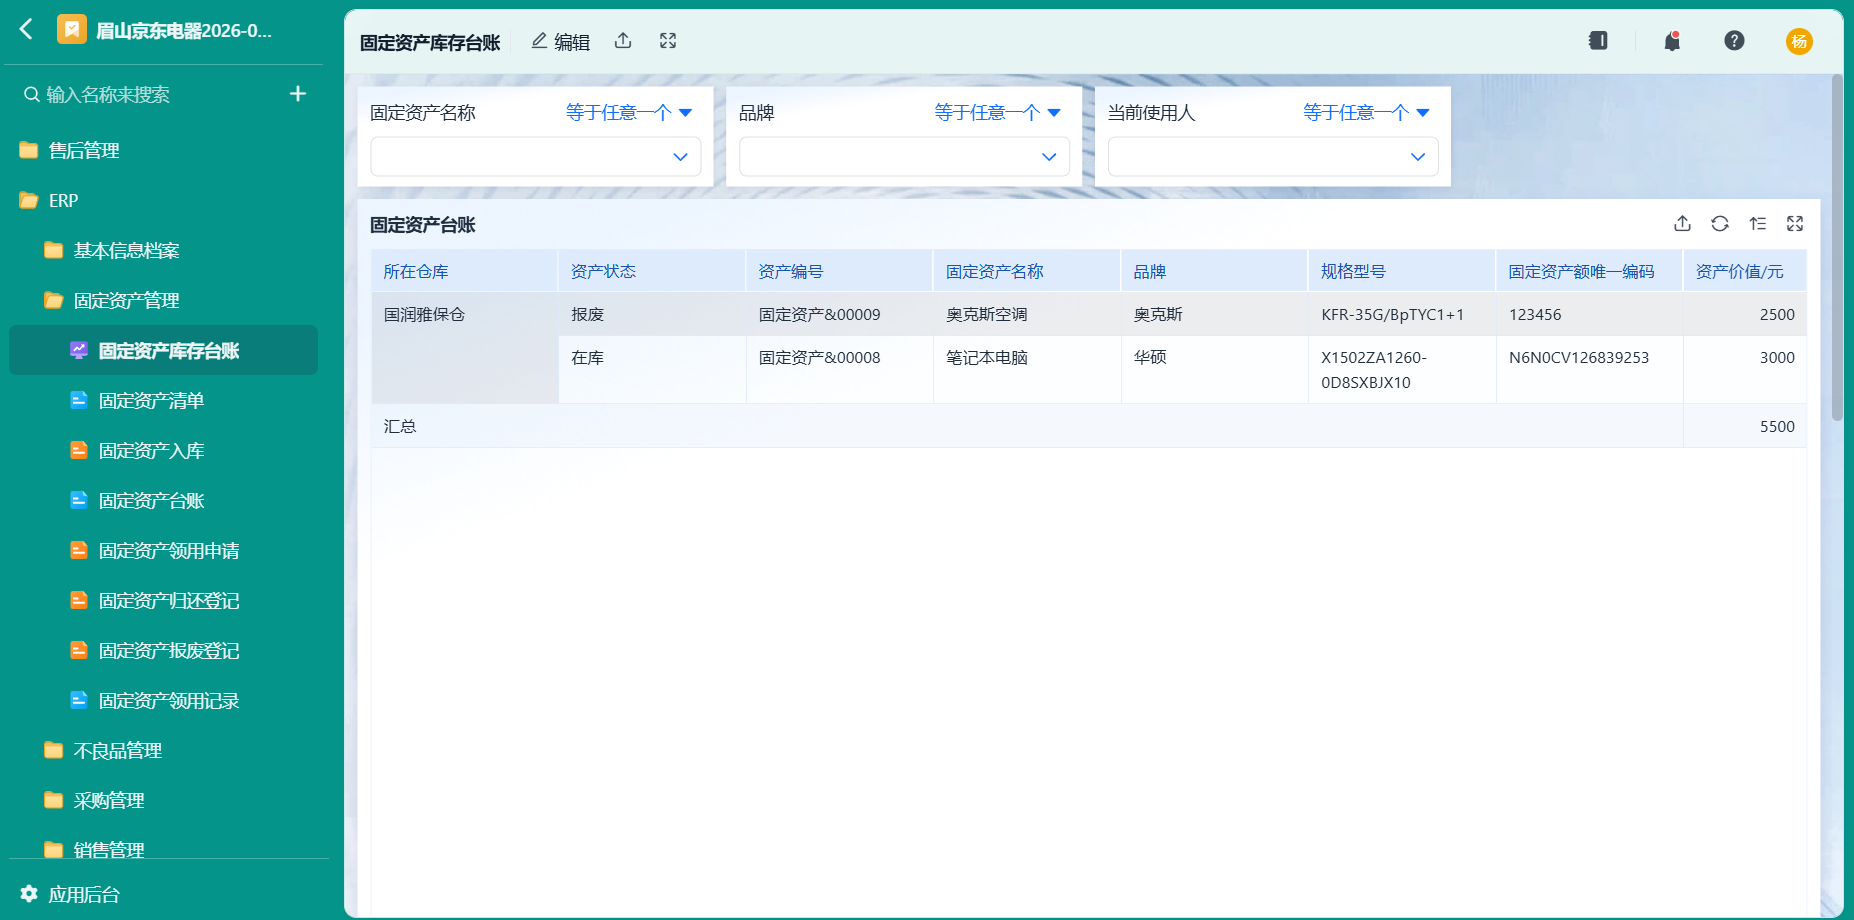Click the 奥克斯空调 cell
The width and height of the screenshot is (1854, 920).
click(1026, 314)
